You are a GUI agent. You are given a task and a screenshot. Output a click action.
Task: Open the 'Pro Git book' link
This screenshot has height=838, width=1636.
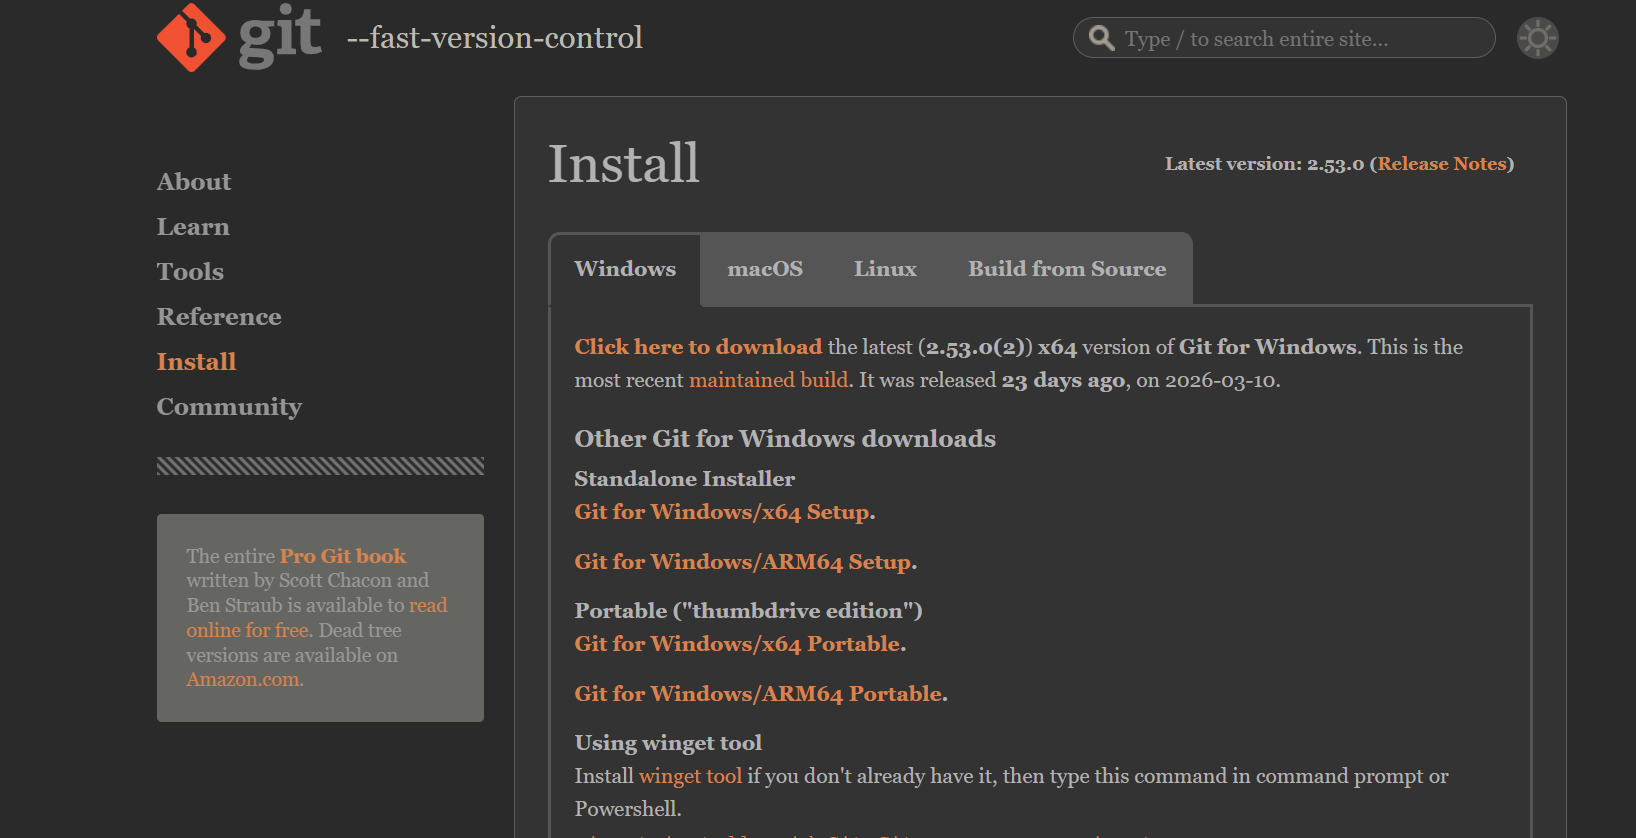click(343, 556)
